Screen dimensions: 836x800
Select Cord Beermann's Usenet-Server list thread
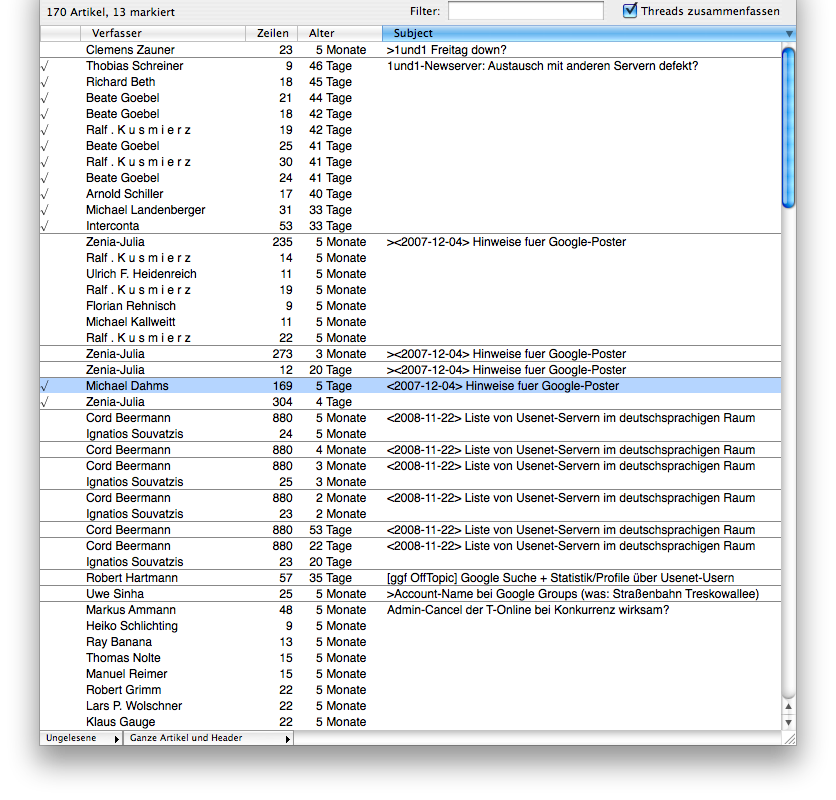point(400,418)
